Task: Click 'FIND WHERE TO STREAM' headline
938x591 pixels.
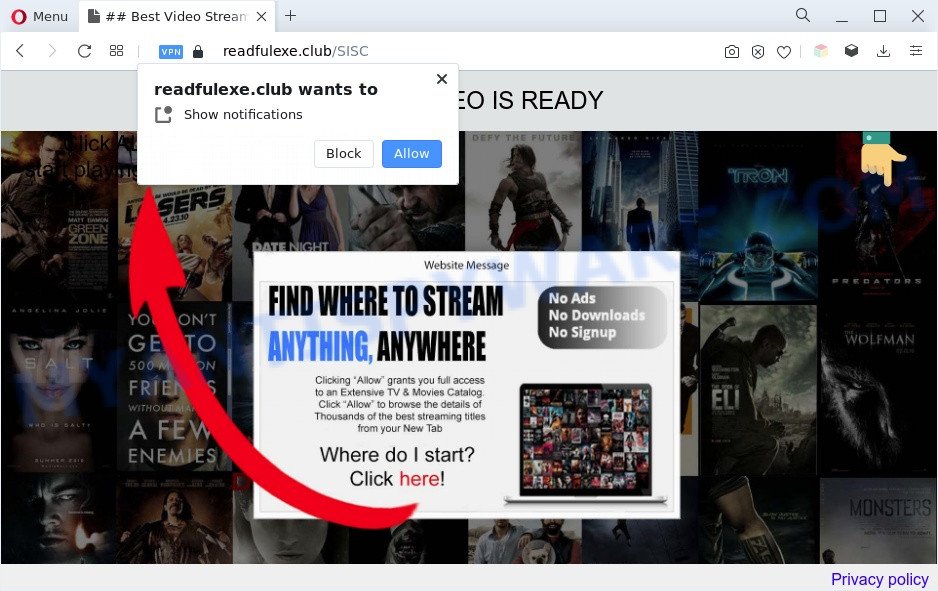Action: click(x=386, y=300)
